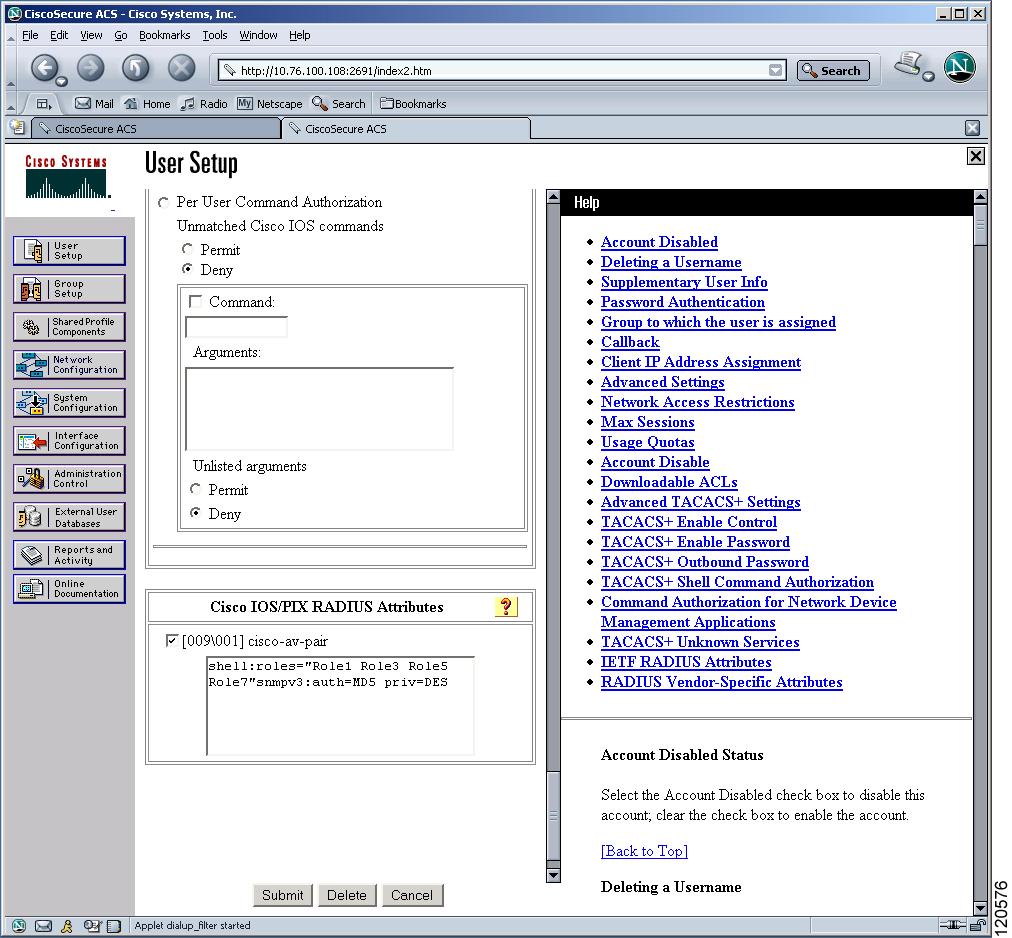Open the Bookmarks folder shortcut
1012x938 pixels.
pyautogui.click(x=413, y=103)
